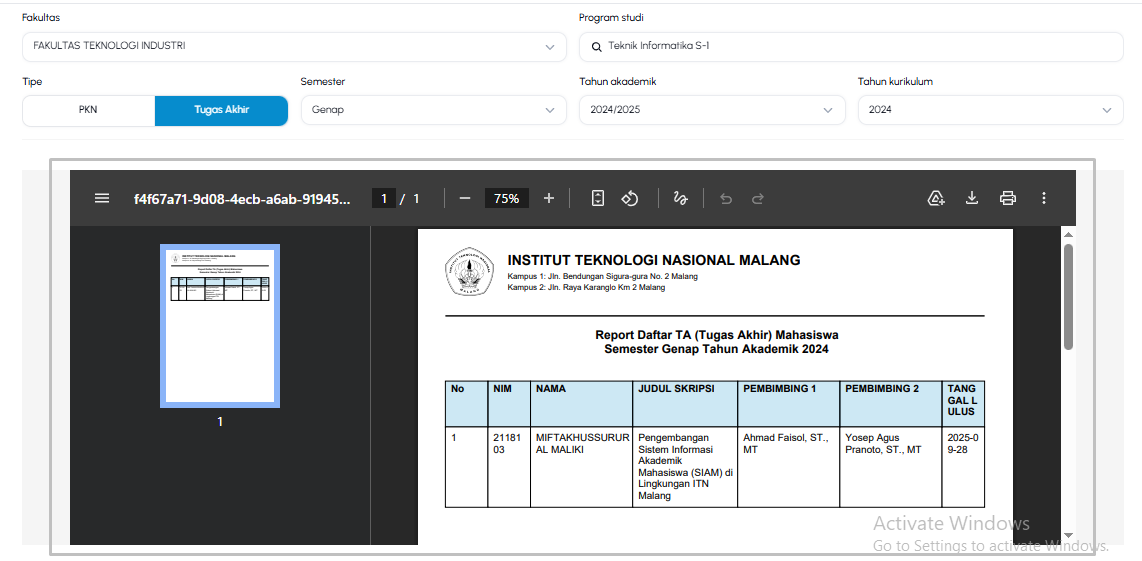Click the search icon in Program studi

(596, 47)
